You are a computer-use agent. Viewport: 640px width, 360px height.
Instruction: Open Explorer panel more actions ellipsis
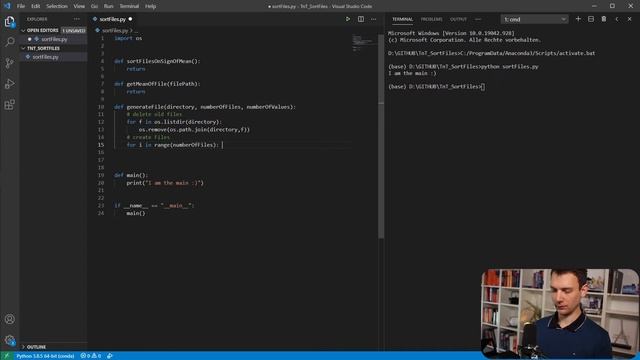[x=77, y=19]
